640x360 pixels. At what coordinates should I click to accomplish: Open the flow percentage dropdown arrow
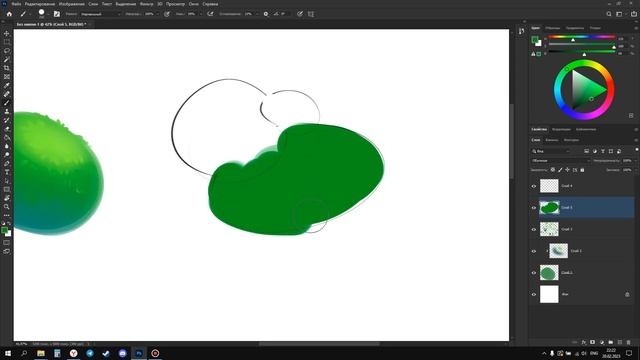click(200, 14)
